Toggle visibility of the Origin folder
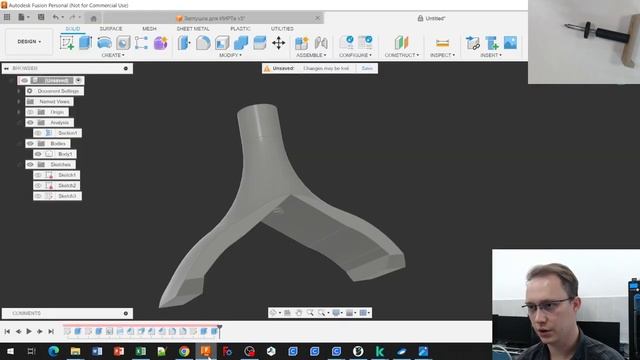The image size is (640, 360). 30,112
